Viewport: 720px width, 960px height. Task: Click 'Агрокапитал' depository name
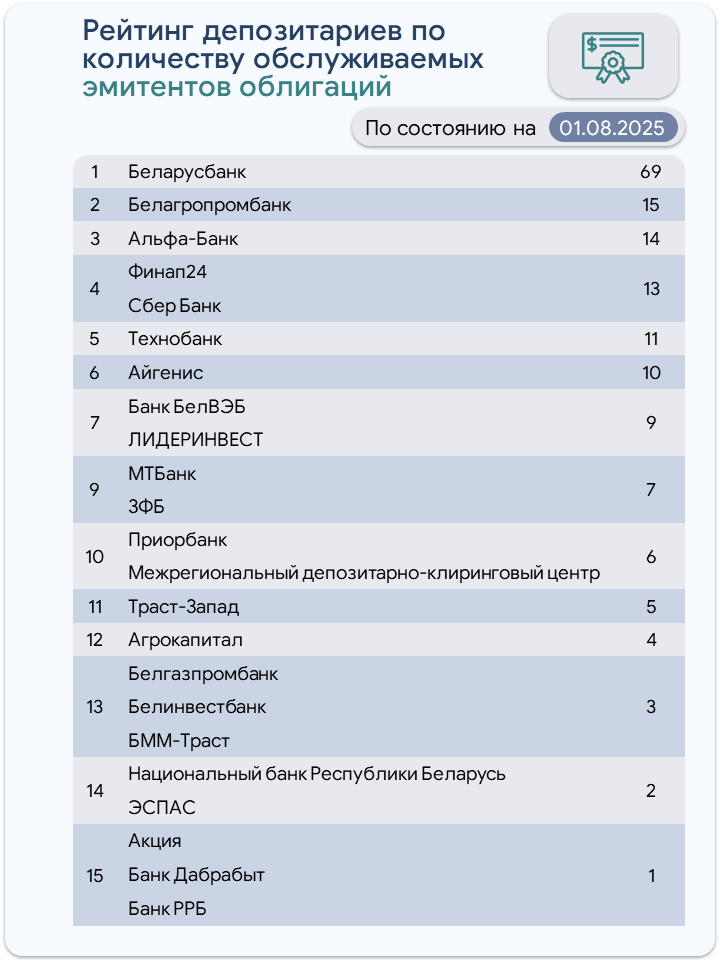[186, 640]
